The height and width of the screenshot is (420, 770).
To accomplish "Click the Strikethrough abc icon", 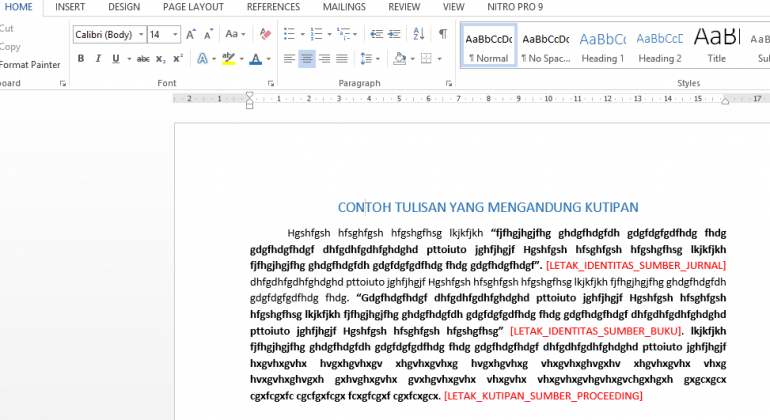I will 143,59.
